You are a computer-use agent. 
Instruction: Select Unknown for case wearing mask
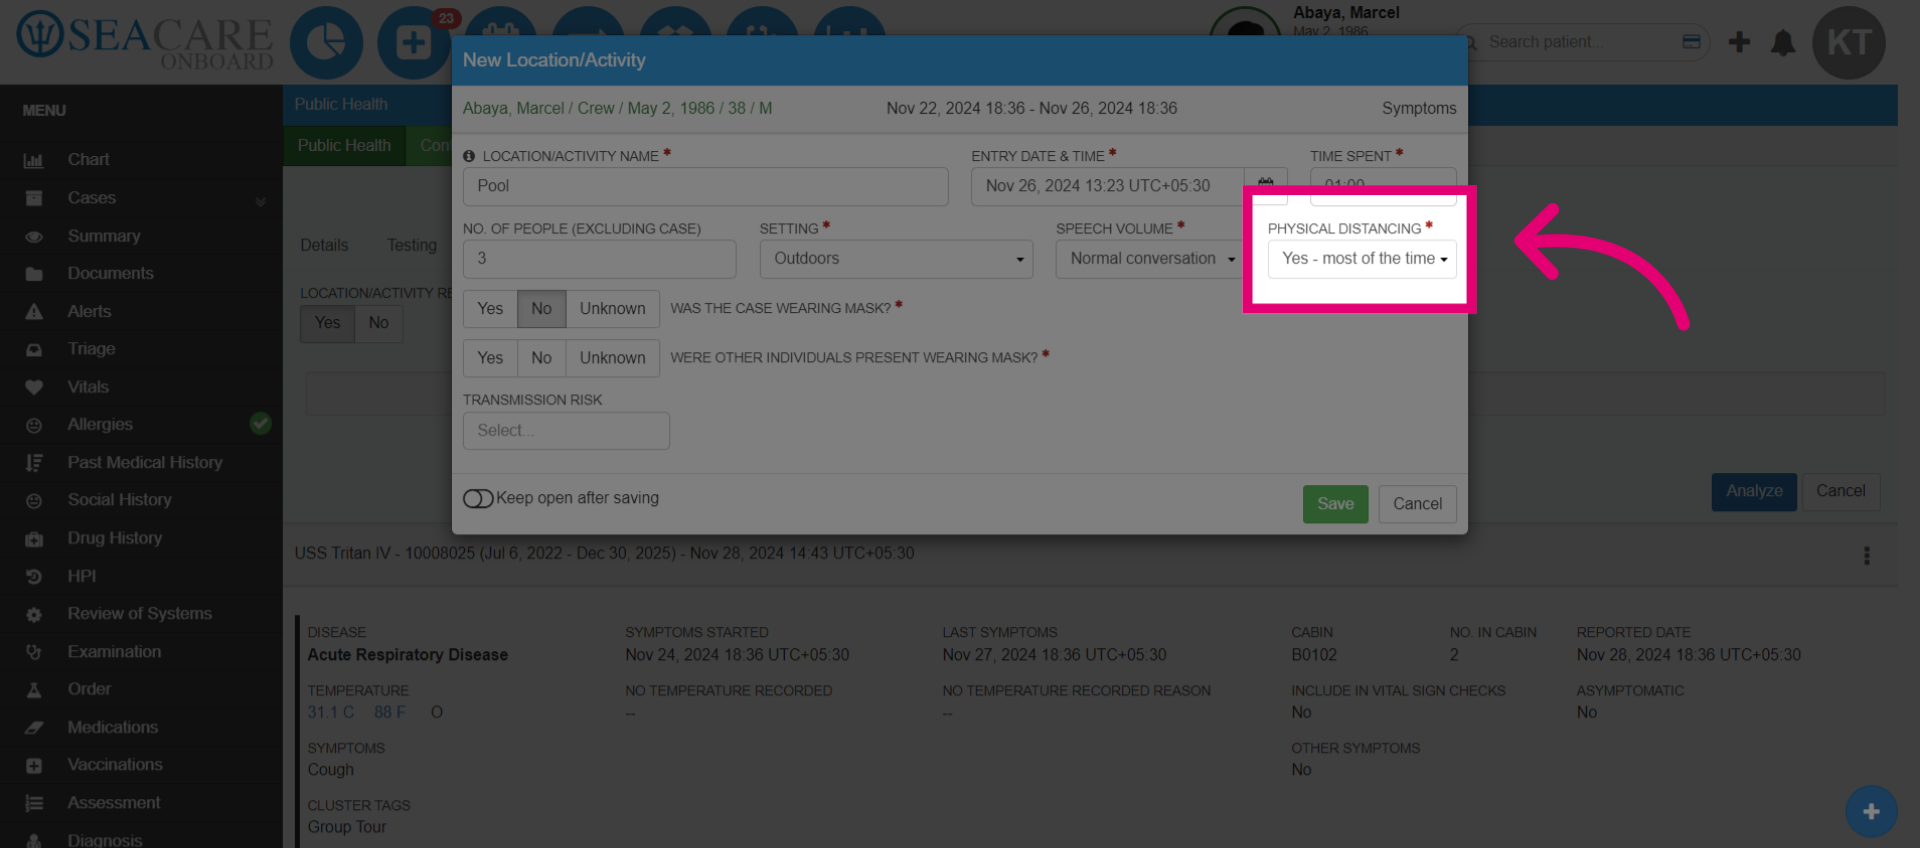(612, 309)
